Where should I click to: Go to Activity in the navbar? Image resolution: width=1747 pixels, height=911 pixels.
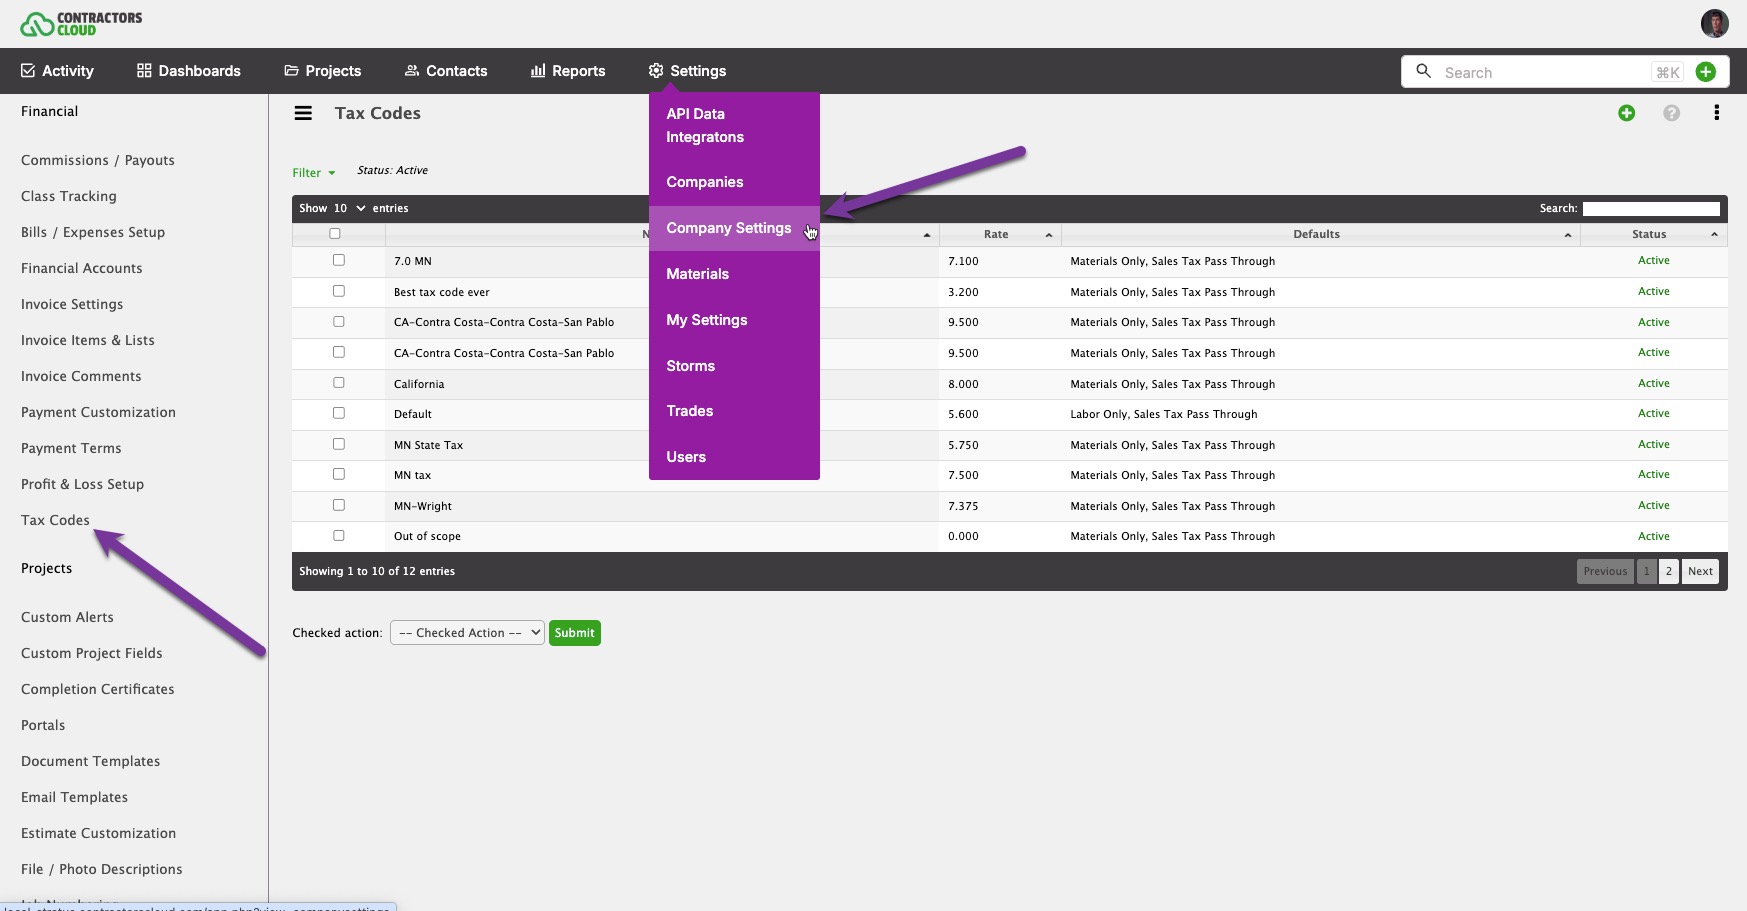[57, 71]
